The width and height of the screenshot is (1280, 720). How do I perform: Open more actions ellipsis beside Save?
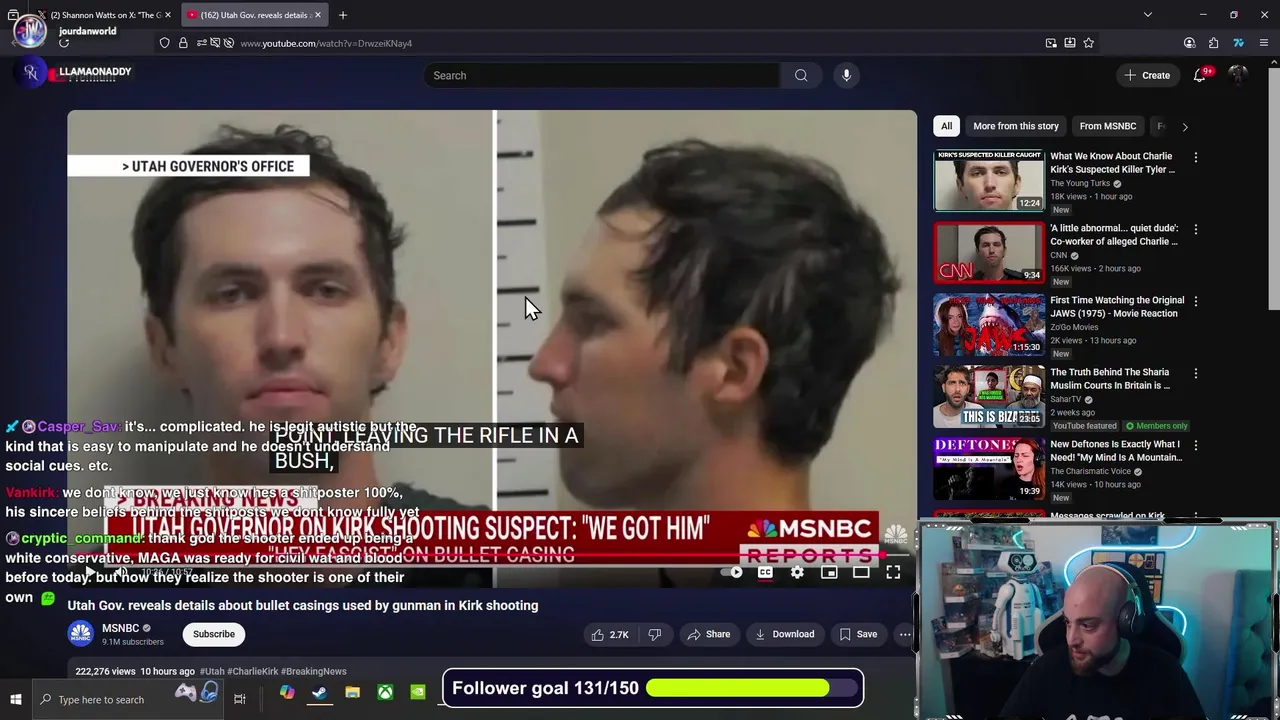coord(905,634)
